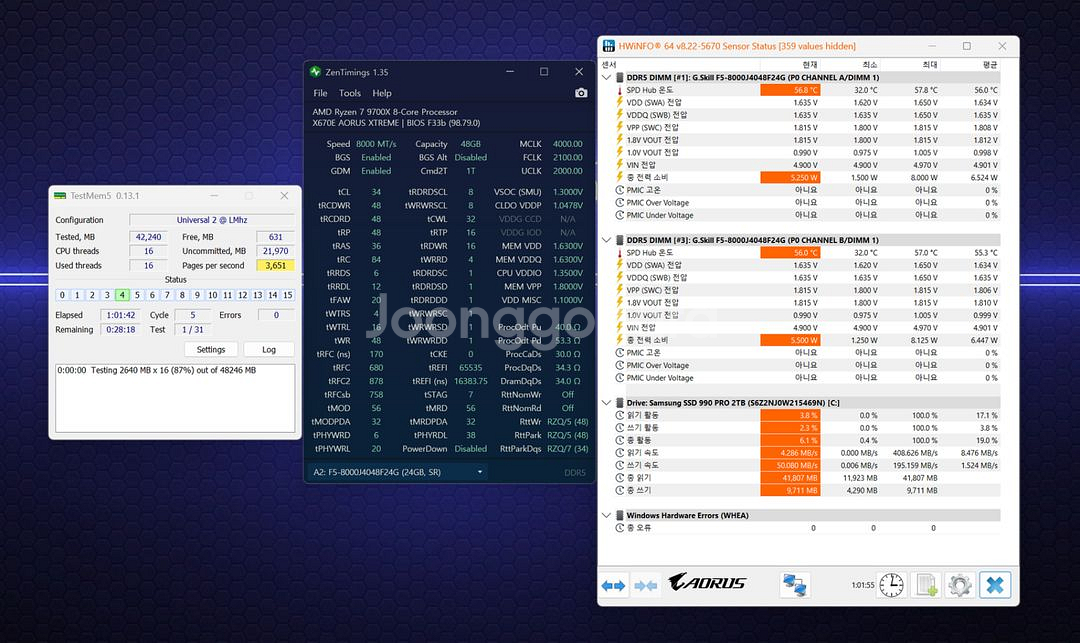Open the HWiNFO network remote monitors icon

(795, 584)
